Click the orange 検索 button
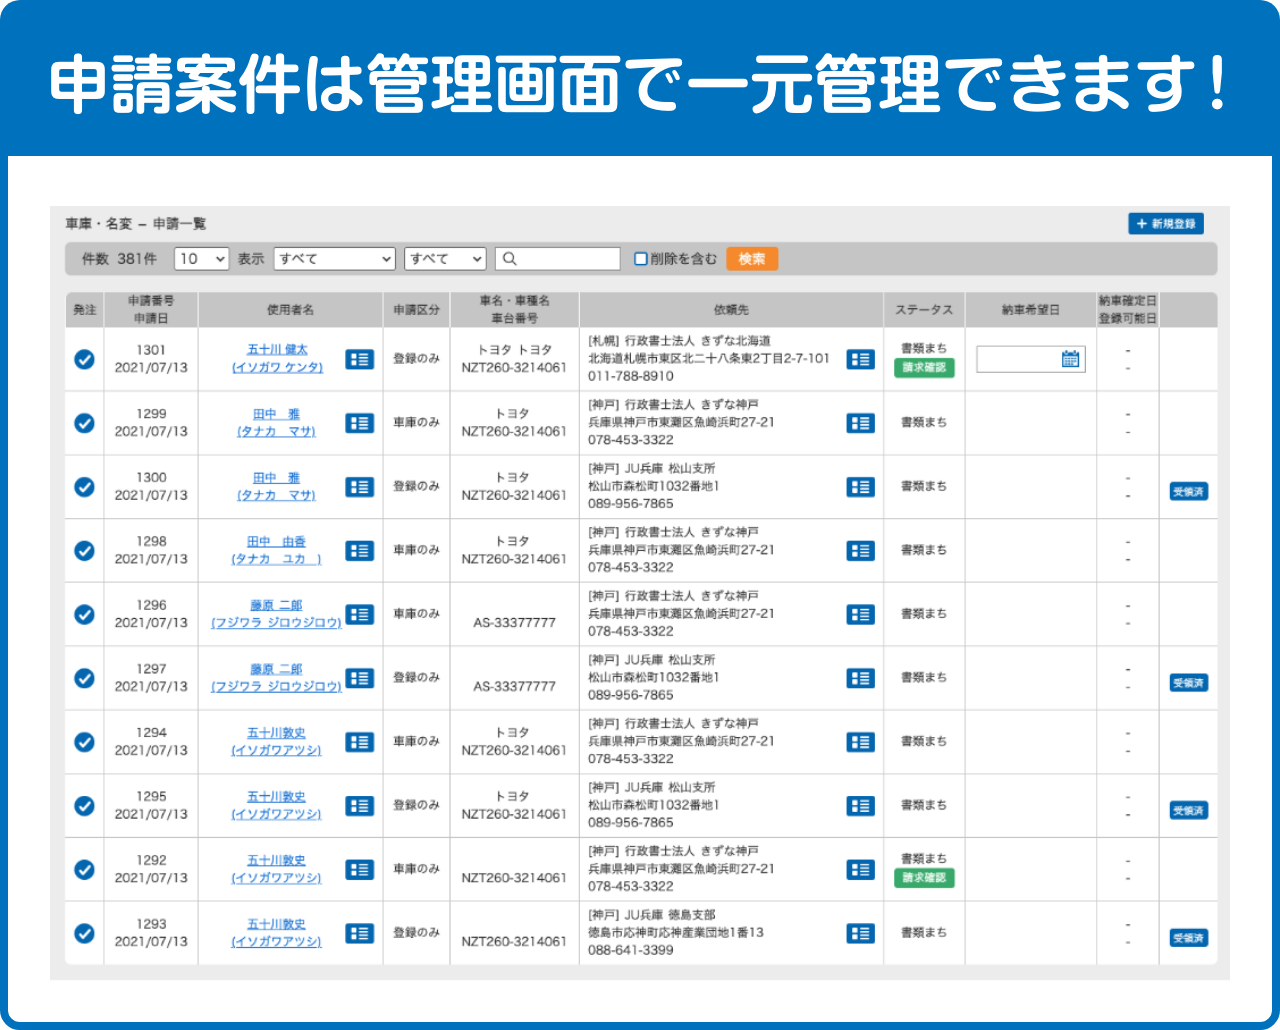This screenshot has width=1280, height=1030. point(752,259)
